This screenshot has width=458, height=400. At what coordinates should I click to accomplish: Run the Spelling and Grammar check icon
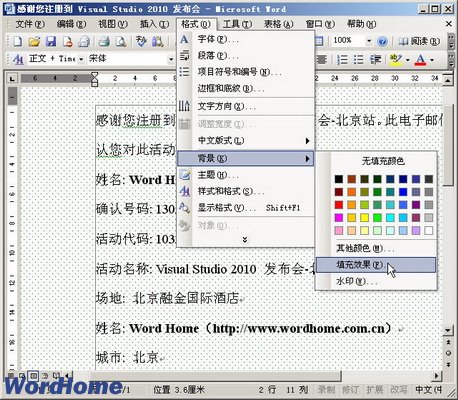point(141,41)
